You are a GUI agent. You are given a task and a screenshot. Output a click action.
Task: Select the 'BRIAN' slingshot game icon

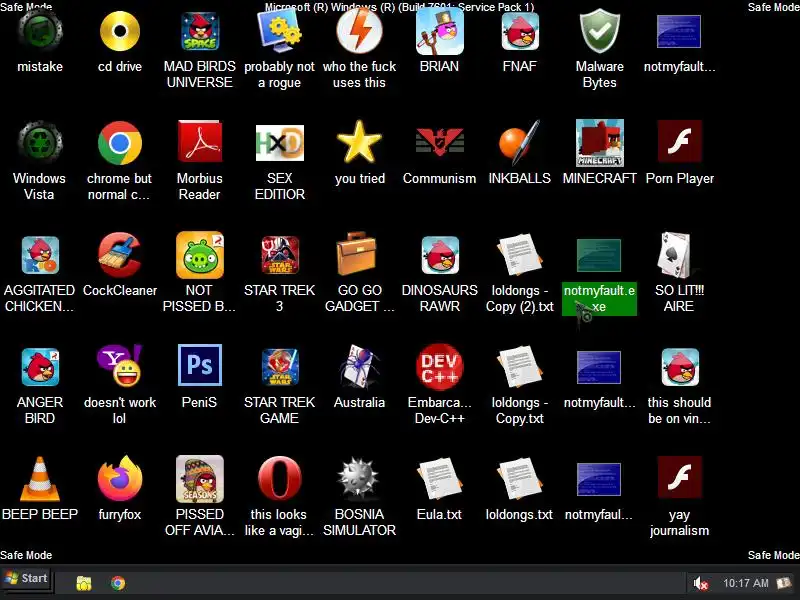(x=440, y=31)
